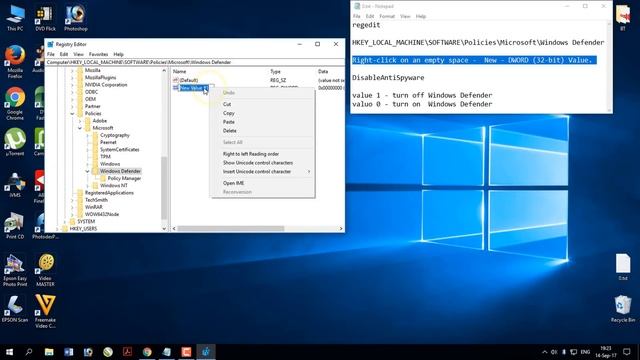Click DisableAntiSpyware text in Notepad
The width and height of the screenshot is (640, 360).
click(388, 78)
